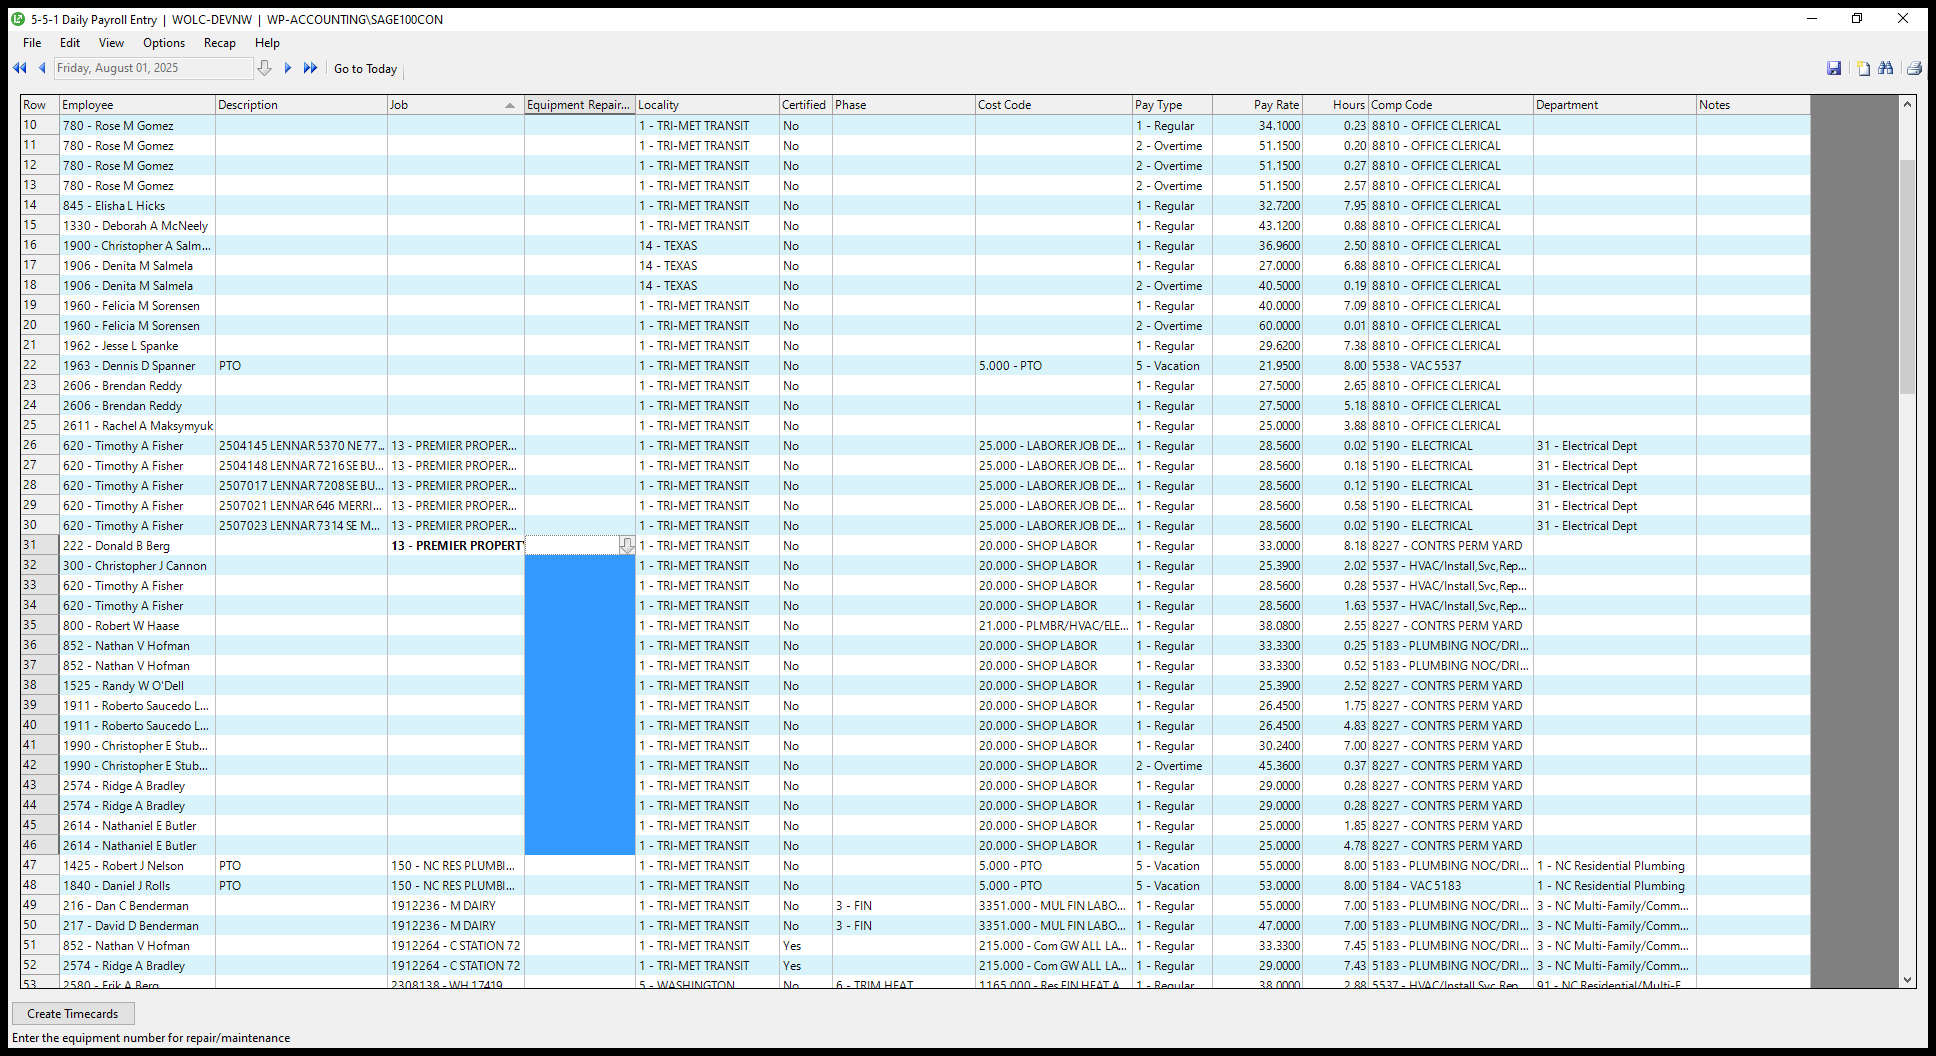
Task: Click the Pay Rate column header
Action: (1256, 105)
